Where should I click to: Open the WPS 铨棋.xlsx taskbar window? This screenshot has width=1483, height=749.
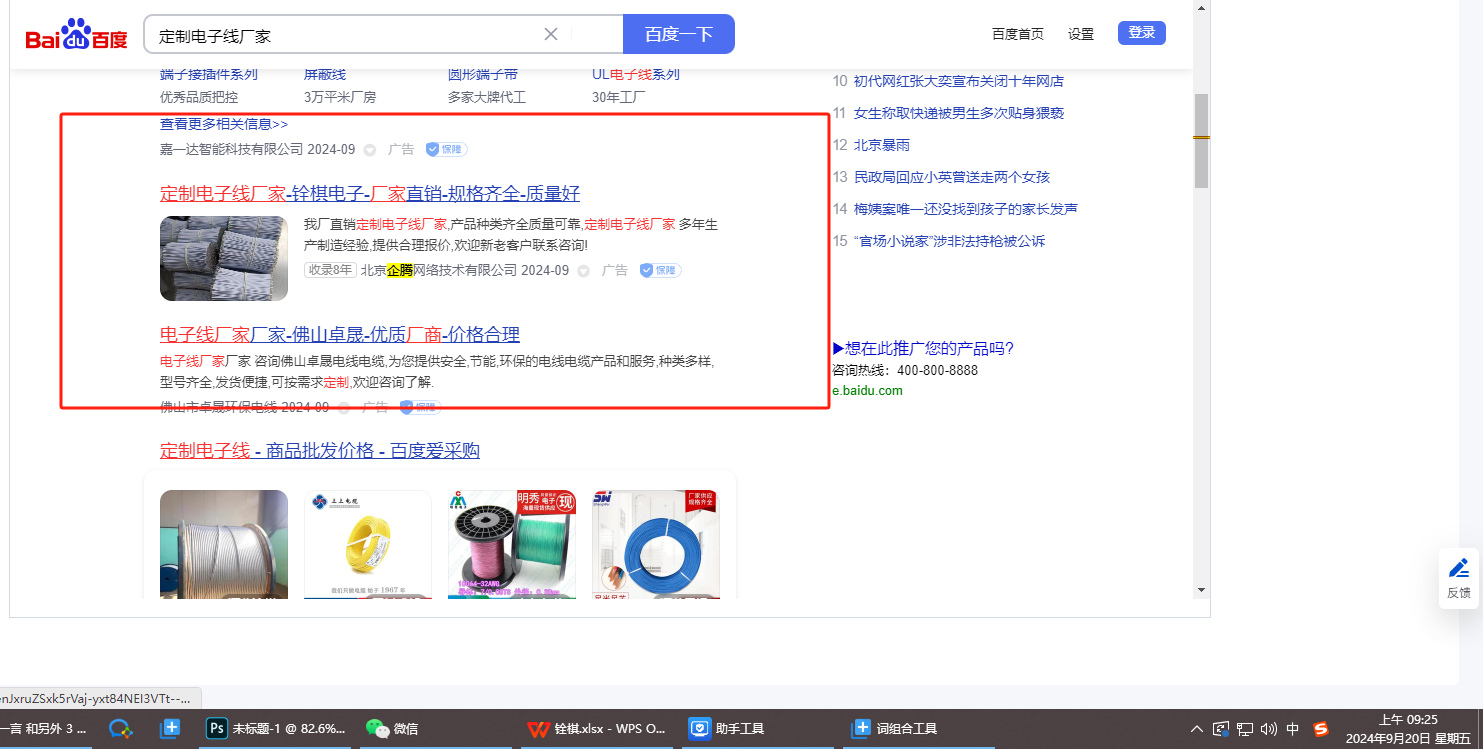(597, 729)
